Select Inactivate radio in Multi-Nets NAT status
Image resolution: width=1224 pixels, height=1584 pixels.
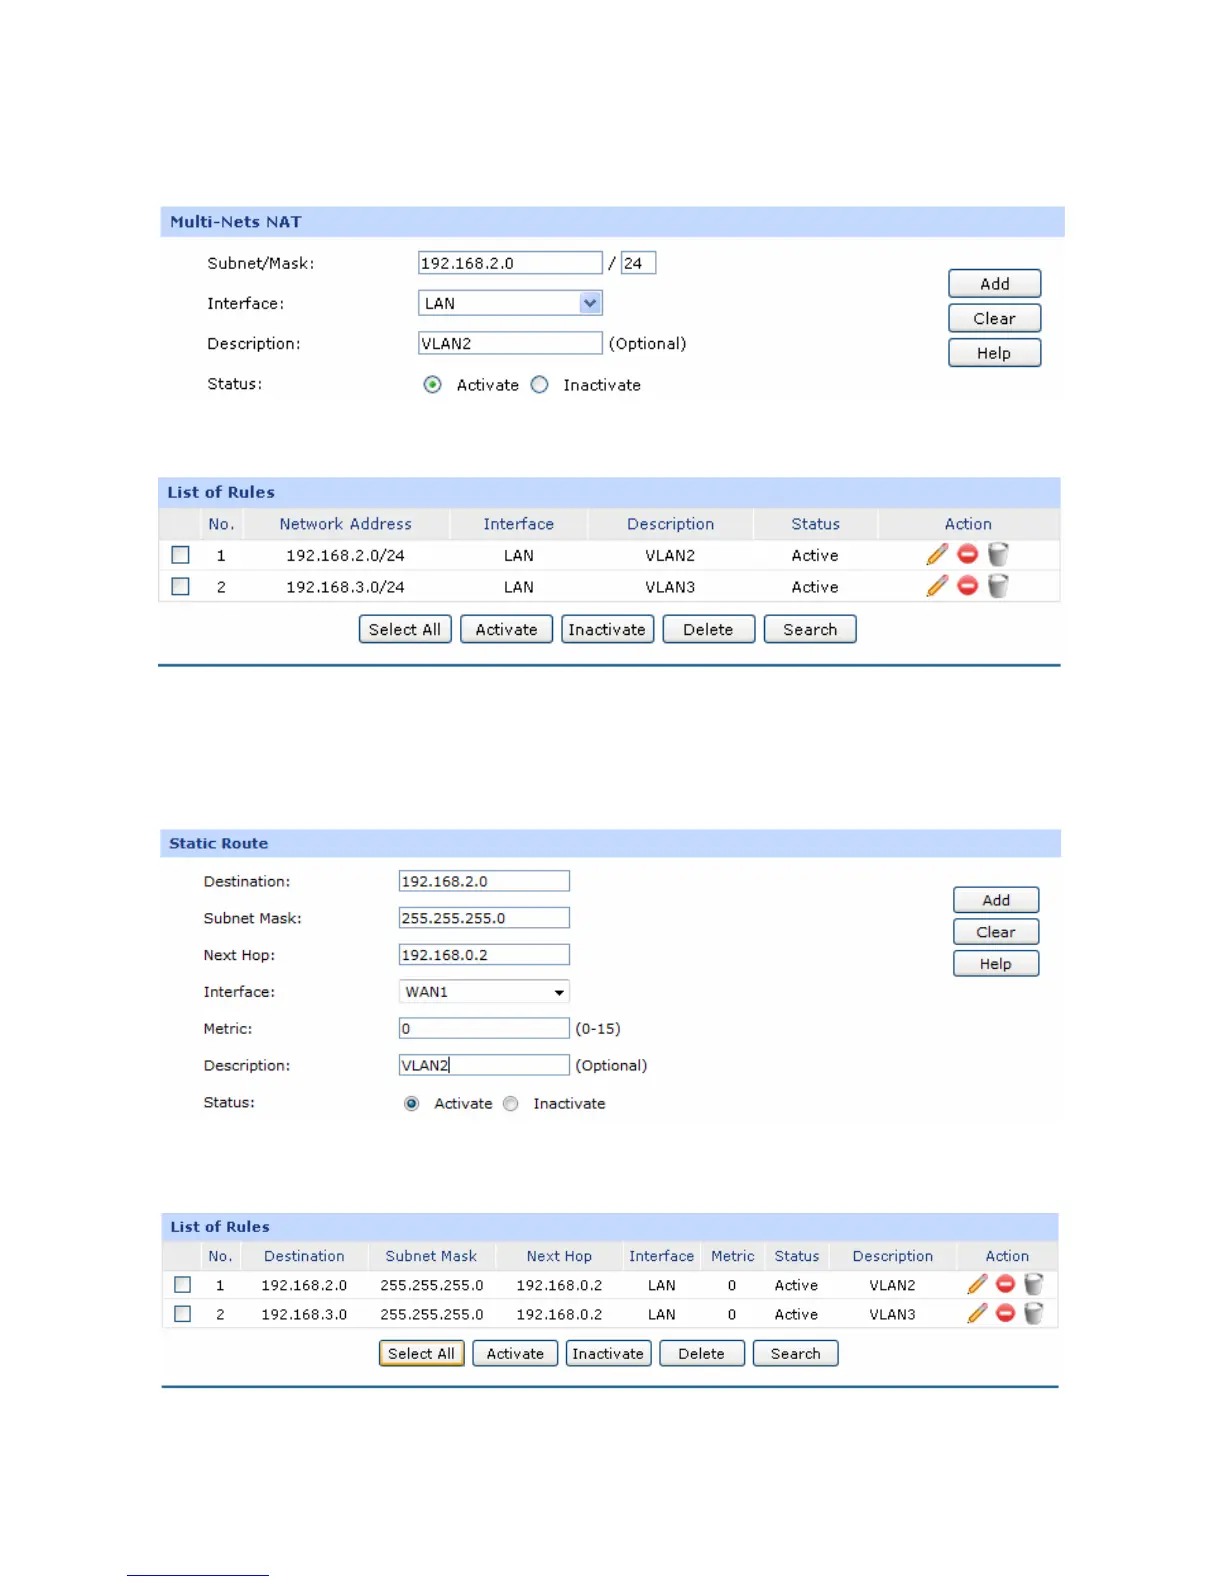click(x=539, y=384)
